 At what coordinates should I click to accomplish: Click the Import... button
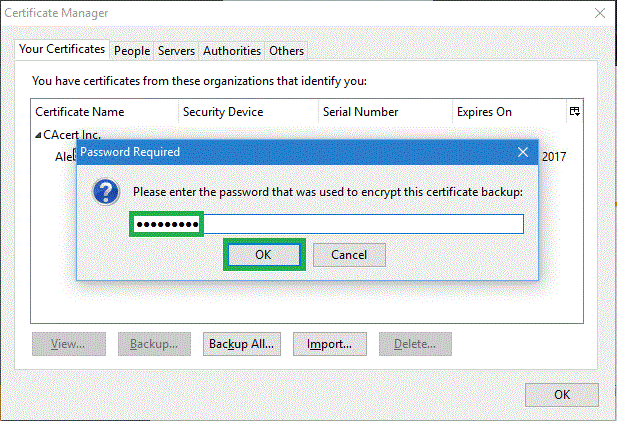tap(329, 344)
